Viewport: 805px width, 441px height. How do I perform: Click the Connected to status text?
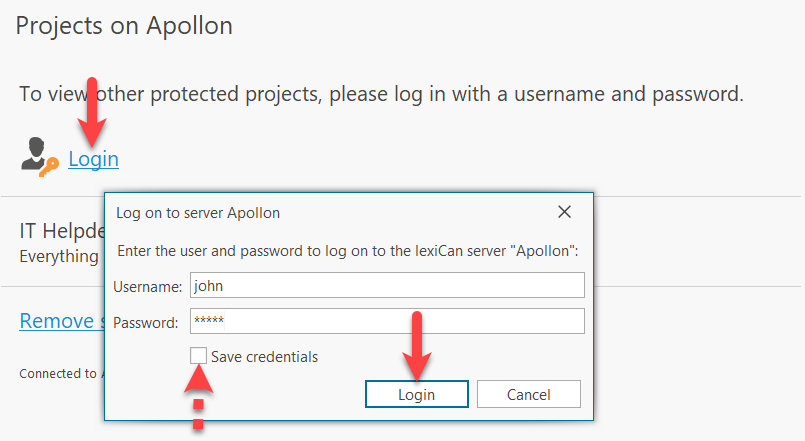click(x=57, y=374)
